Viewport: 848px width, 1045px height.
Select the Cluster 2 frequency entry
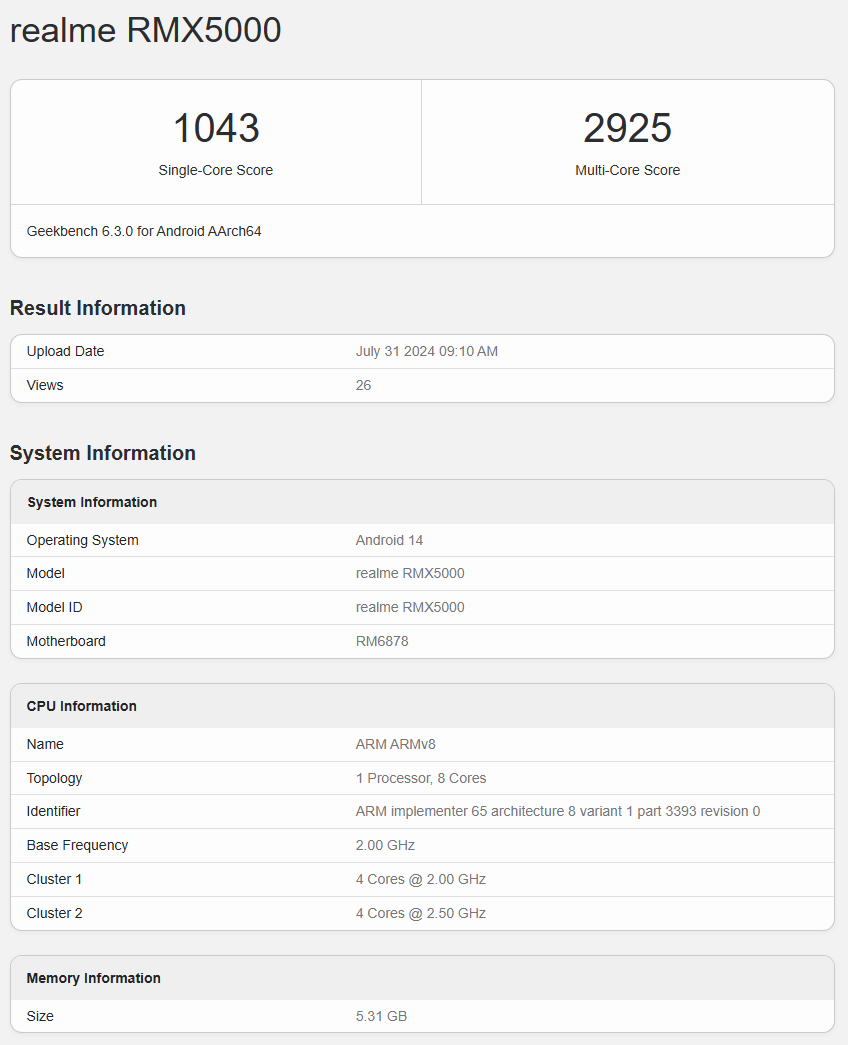(x=418, y=913)
